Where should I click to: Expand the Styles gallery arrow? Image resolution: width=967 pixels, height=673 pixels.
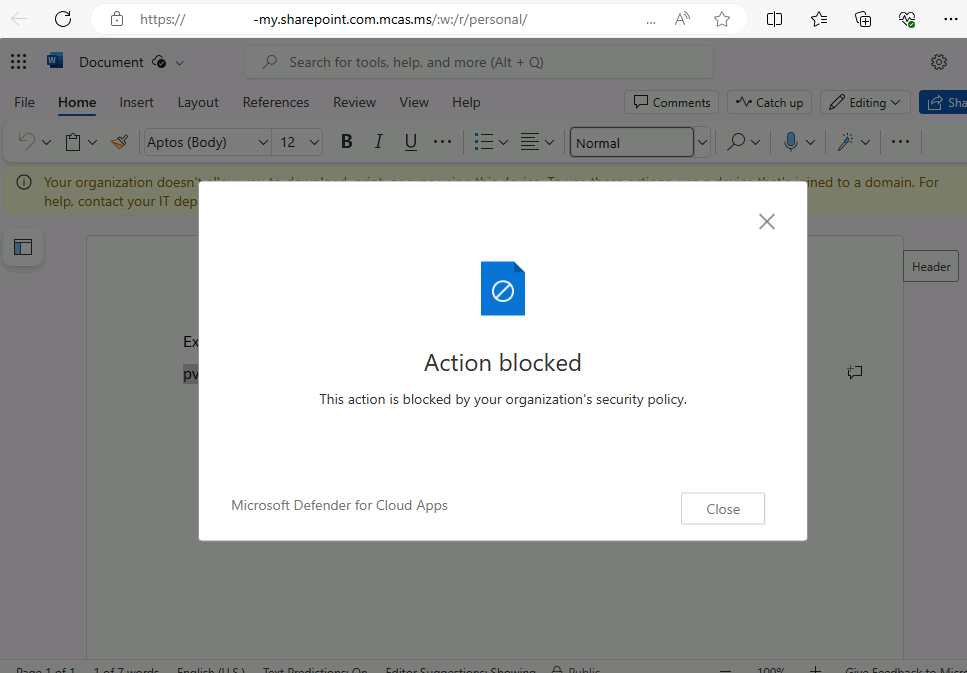coord(702,142)
